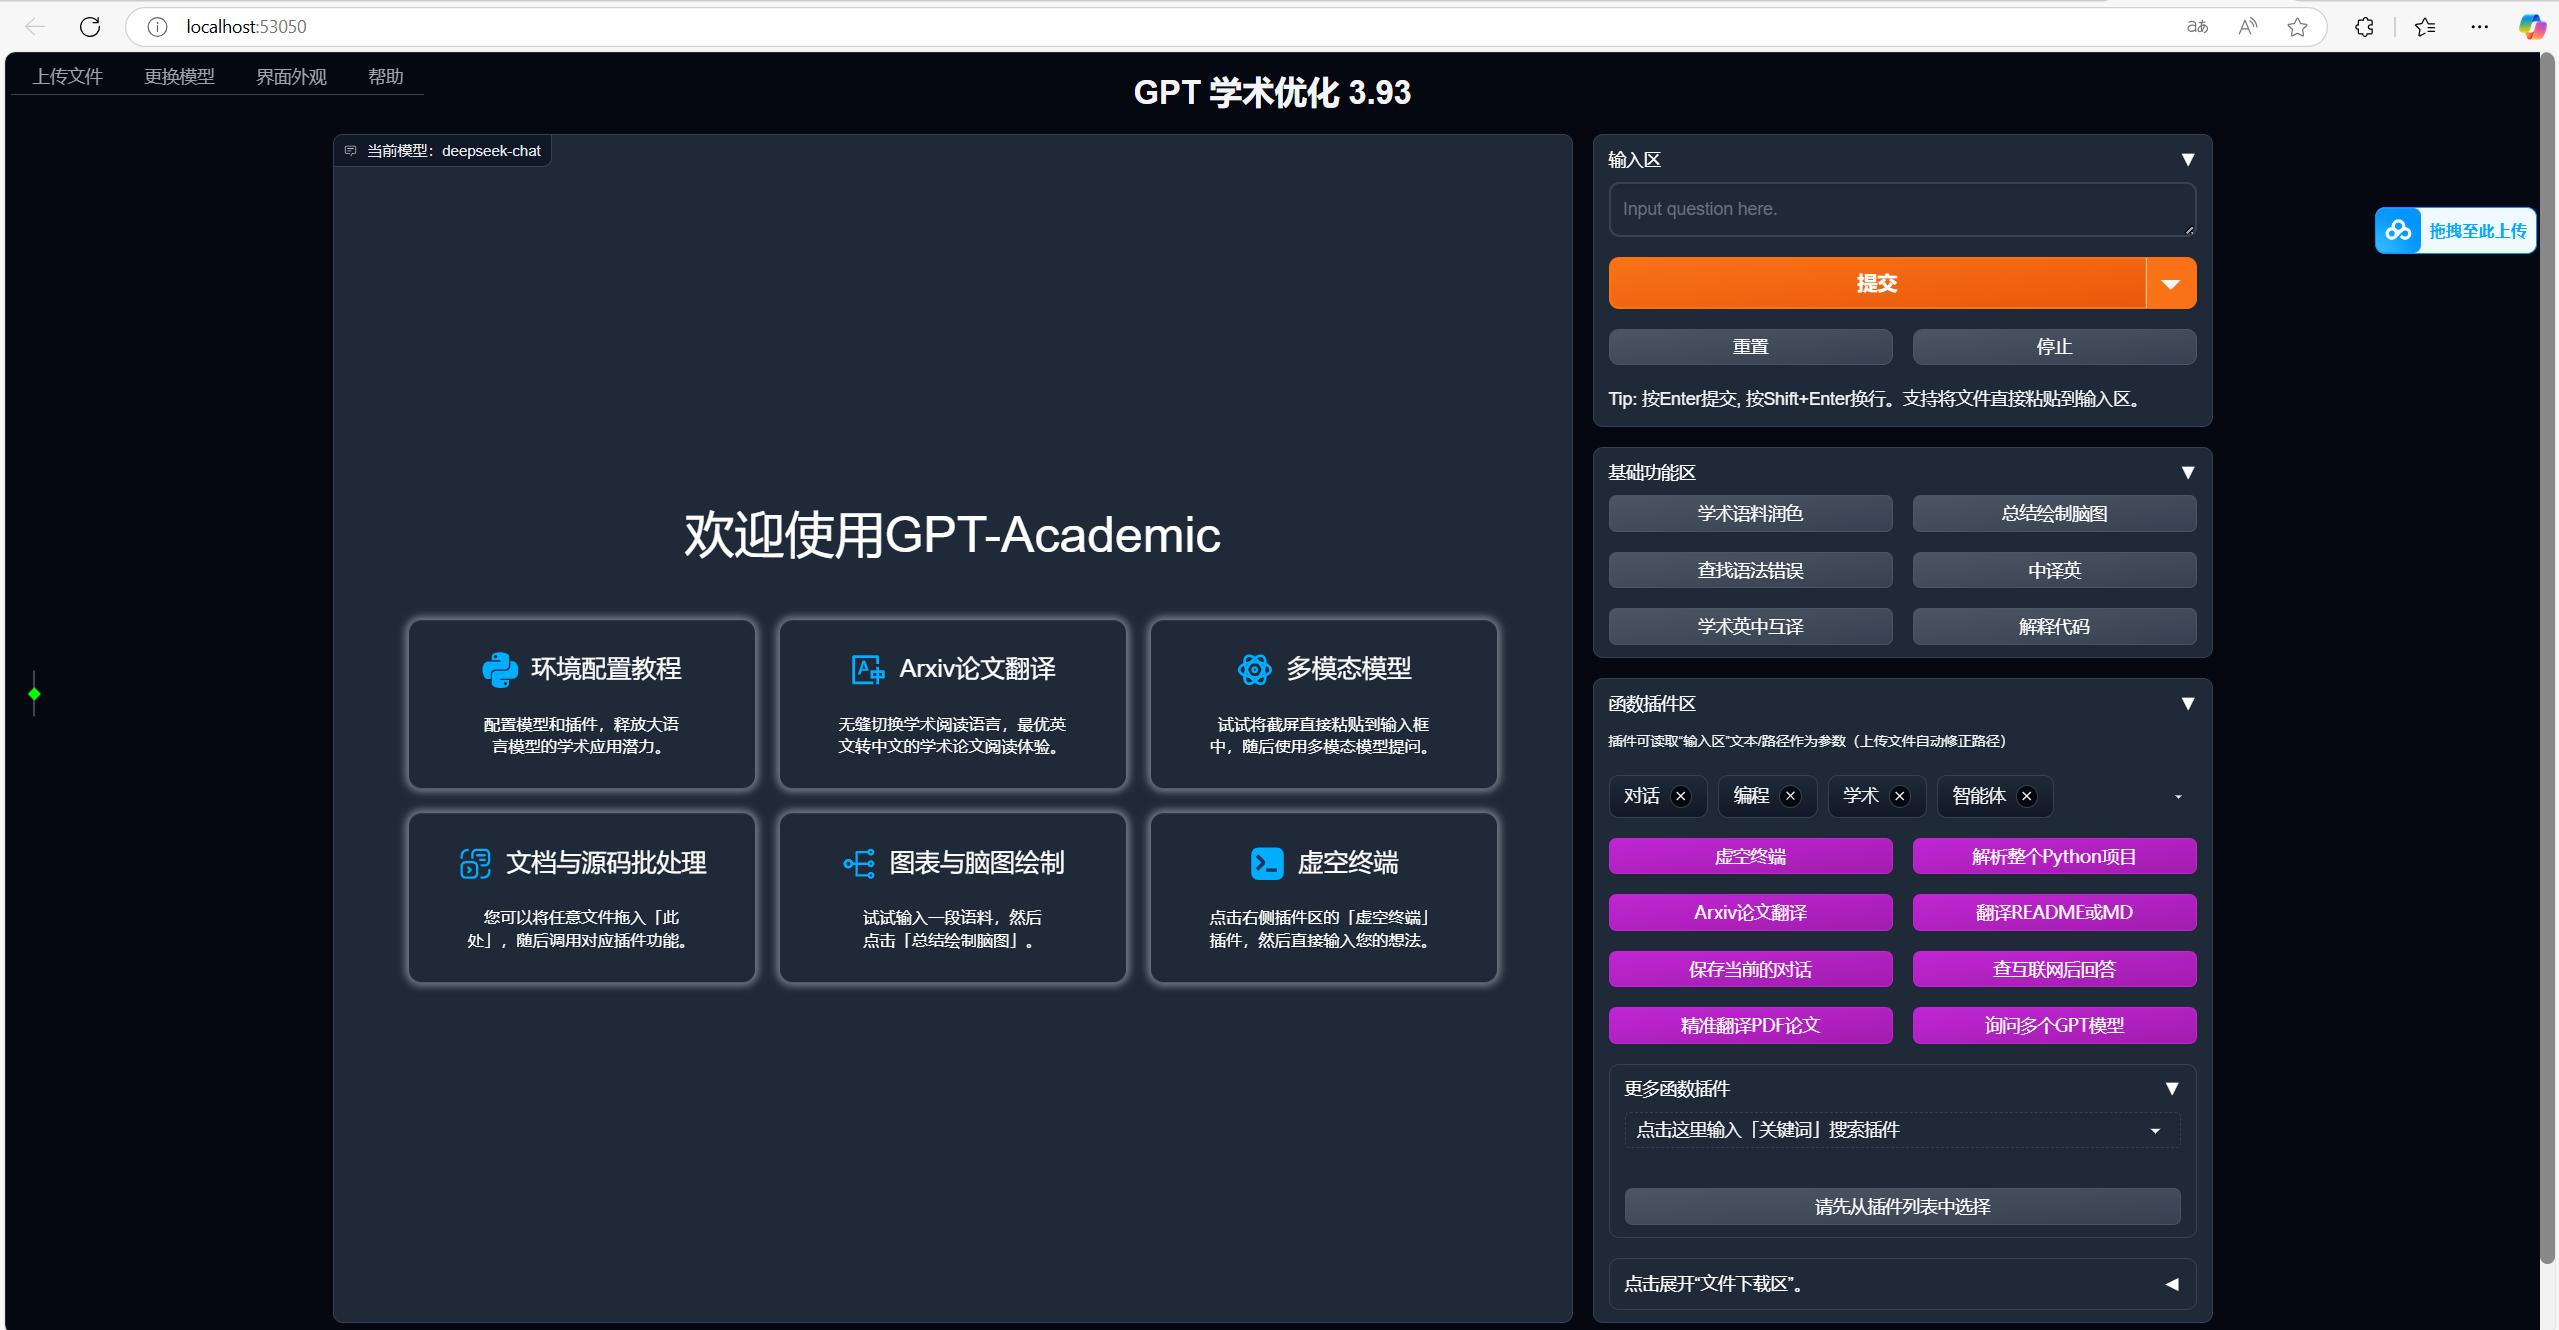The width and height of the screenshot is (2559, 1330).
Task: Click the atom icon on 多模态模型 card
Action: tap(1254, 669)
